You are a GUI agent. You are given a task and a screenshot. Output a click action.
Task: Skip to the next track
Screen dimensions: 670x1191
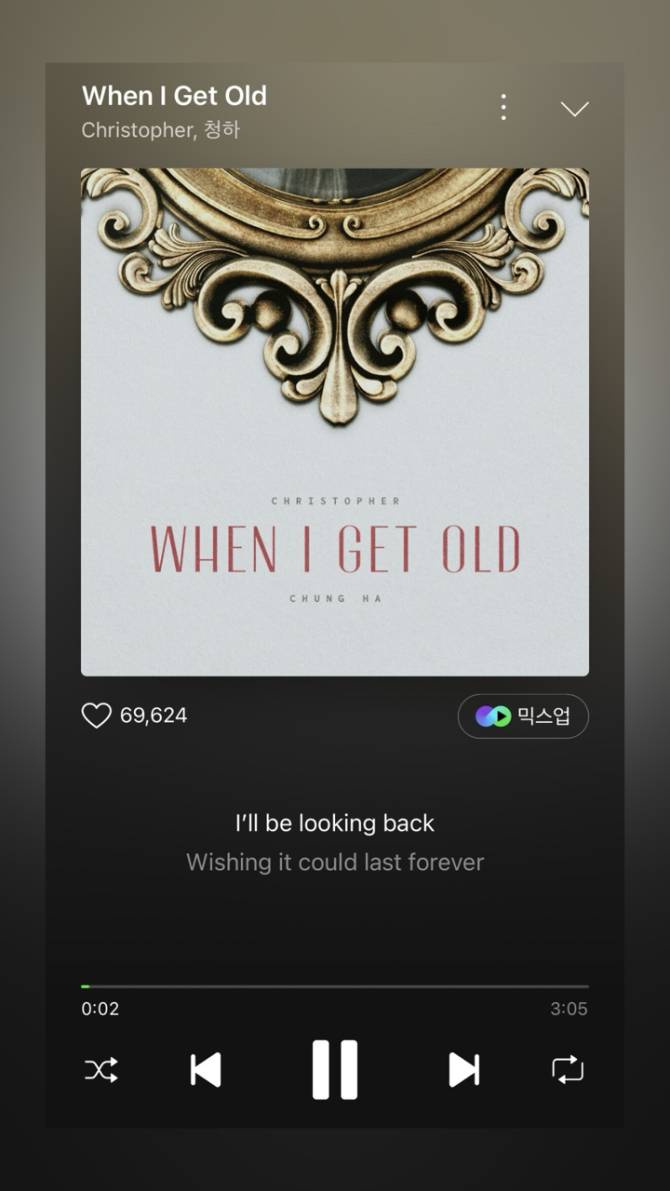click(464, 1070)
